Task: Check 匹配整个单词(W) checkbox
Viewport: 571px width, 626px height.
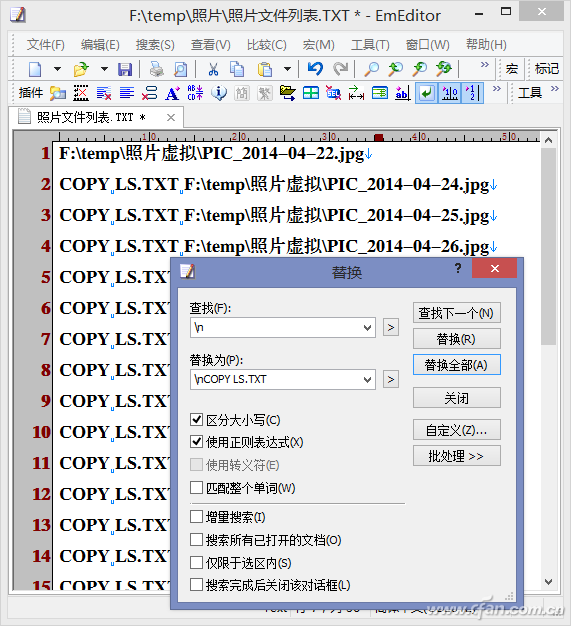Action: click(196, 487)
